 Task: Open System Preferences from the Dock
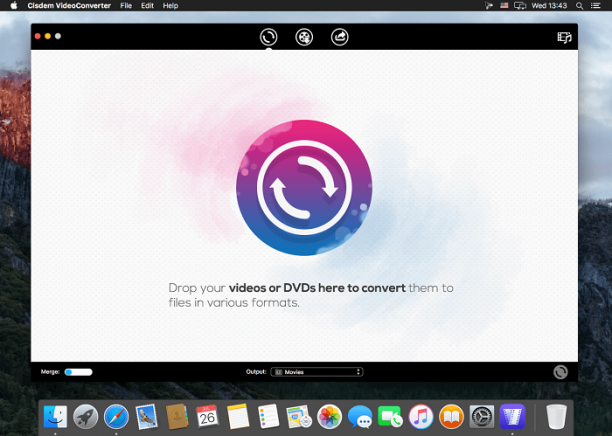[x=482, y=417]
